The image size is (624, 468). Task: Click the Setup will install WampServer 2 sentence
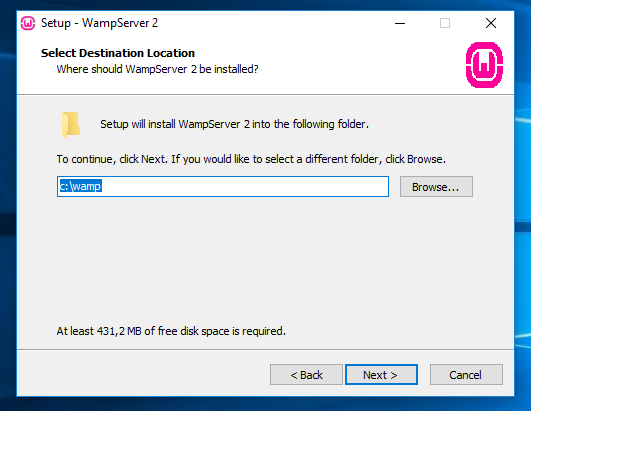pyautogui.click(x=234, y=124)
